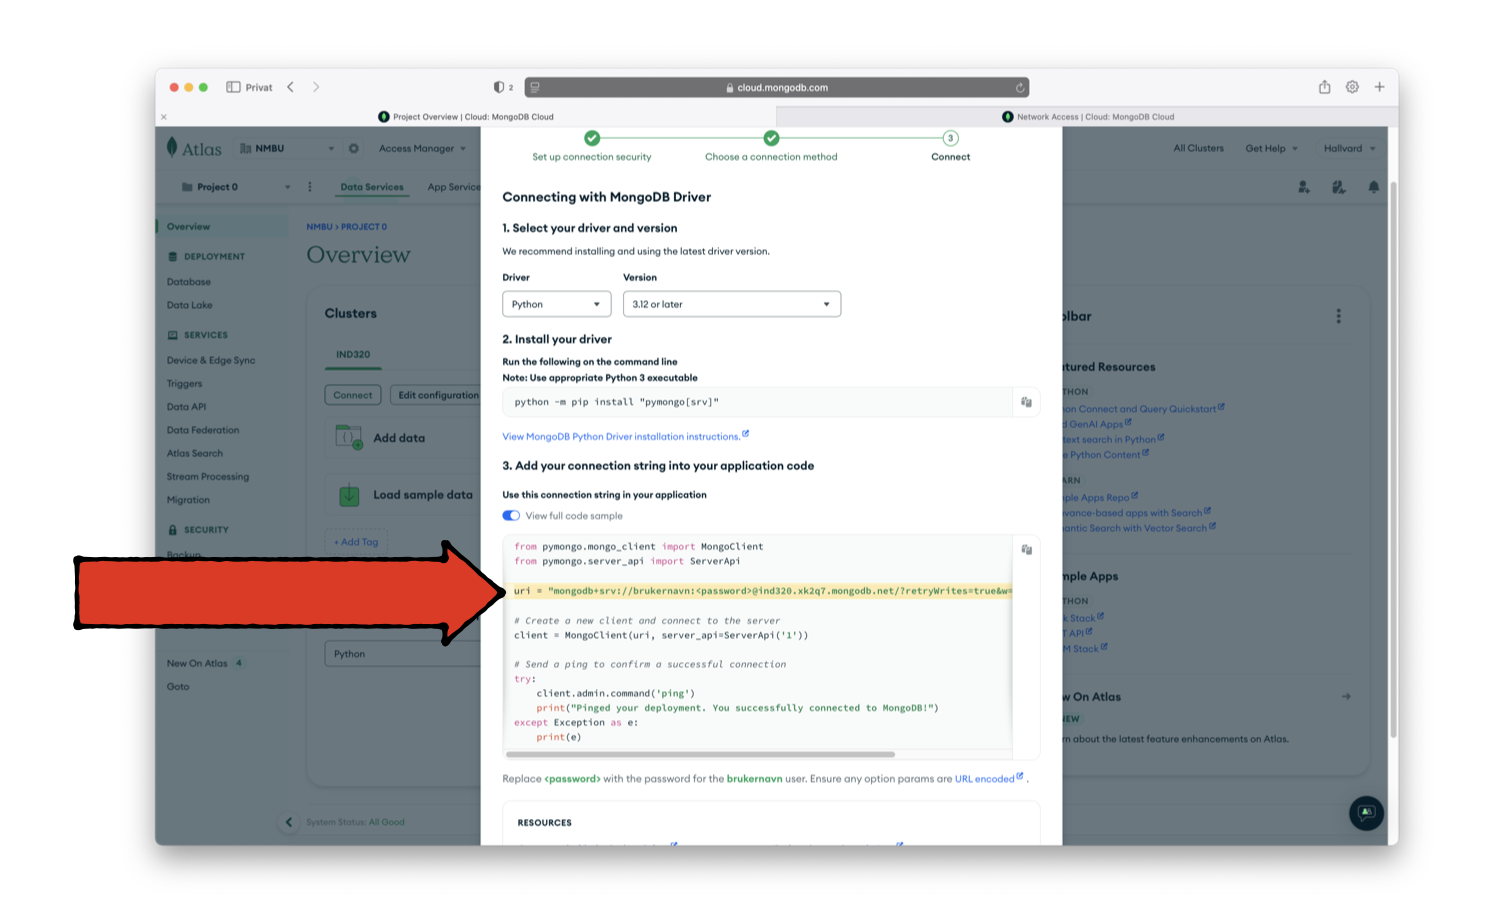Toggle View full code sample switch

point(511,516)
